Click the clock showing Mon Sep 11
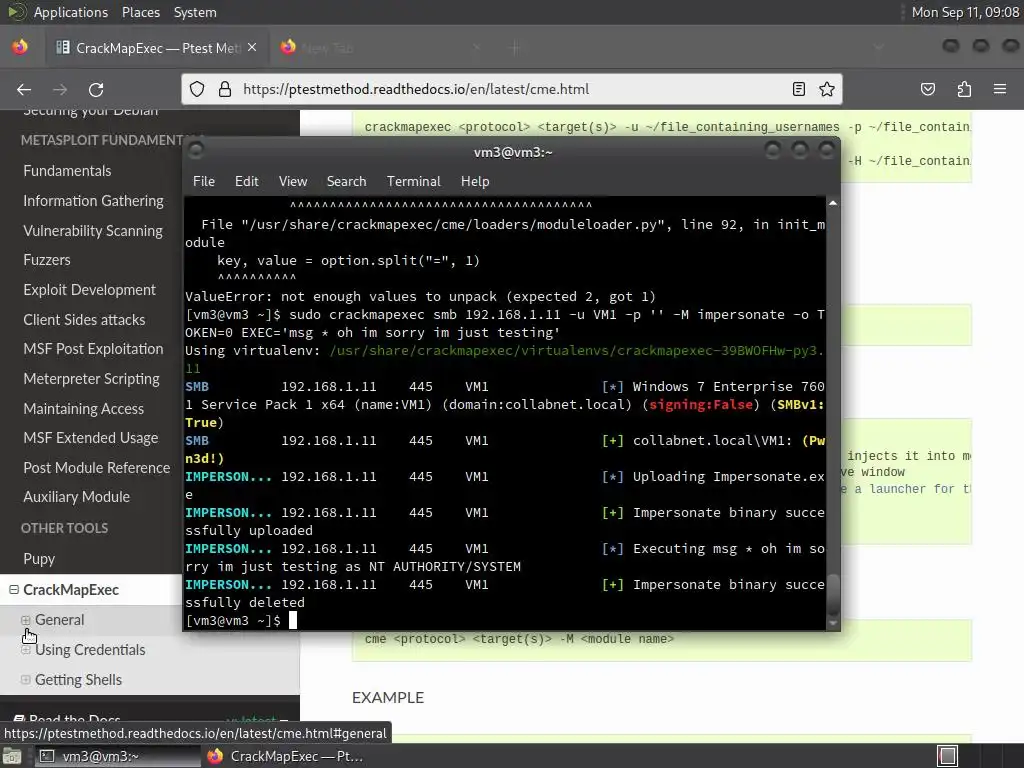This screenshot has width=1024, height=768. pyautogui.click(x=965, y=12)
